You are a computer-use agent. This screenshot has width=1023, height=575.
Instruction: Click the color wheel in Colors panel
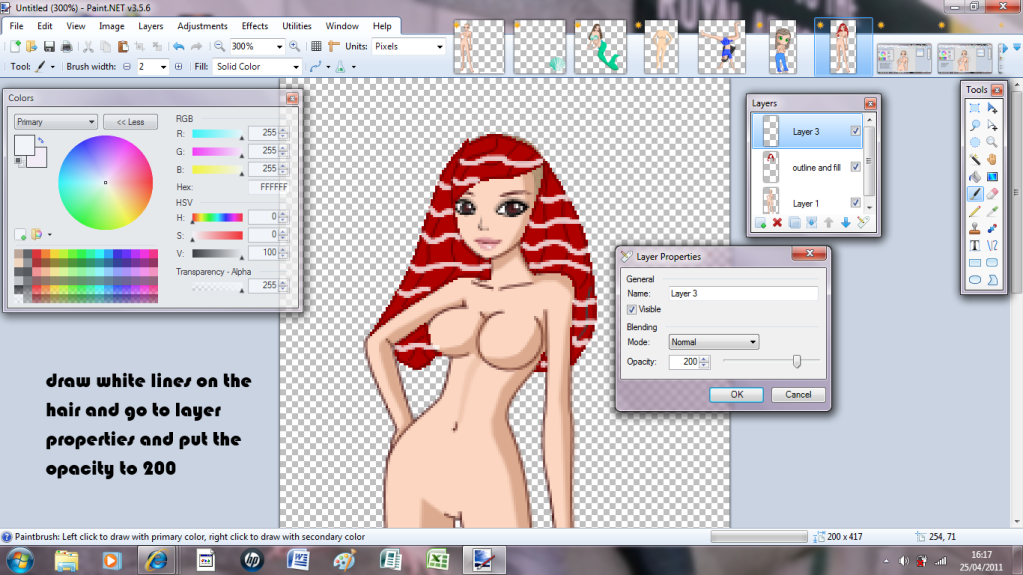(105, 183)
